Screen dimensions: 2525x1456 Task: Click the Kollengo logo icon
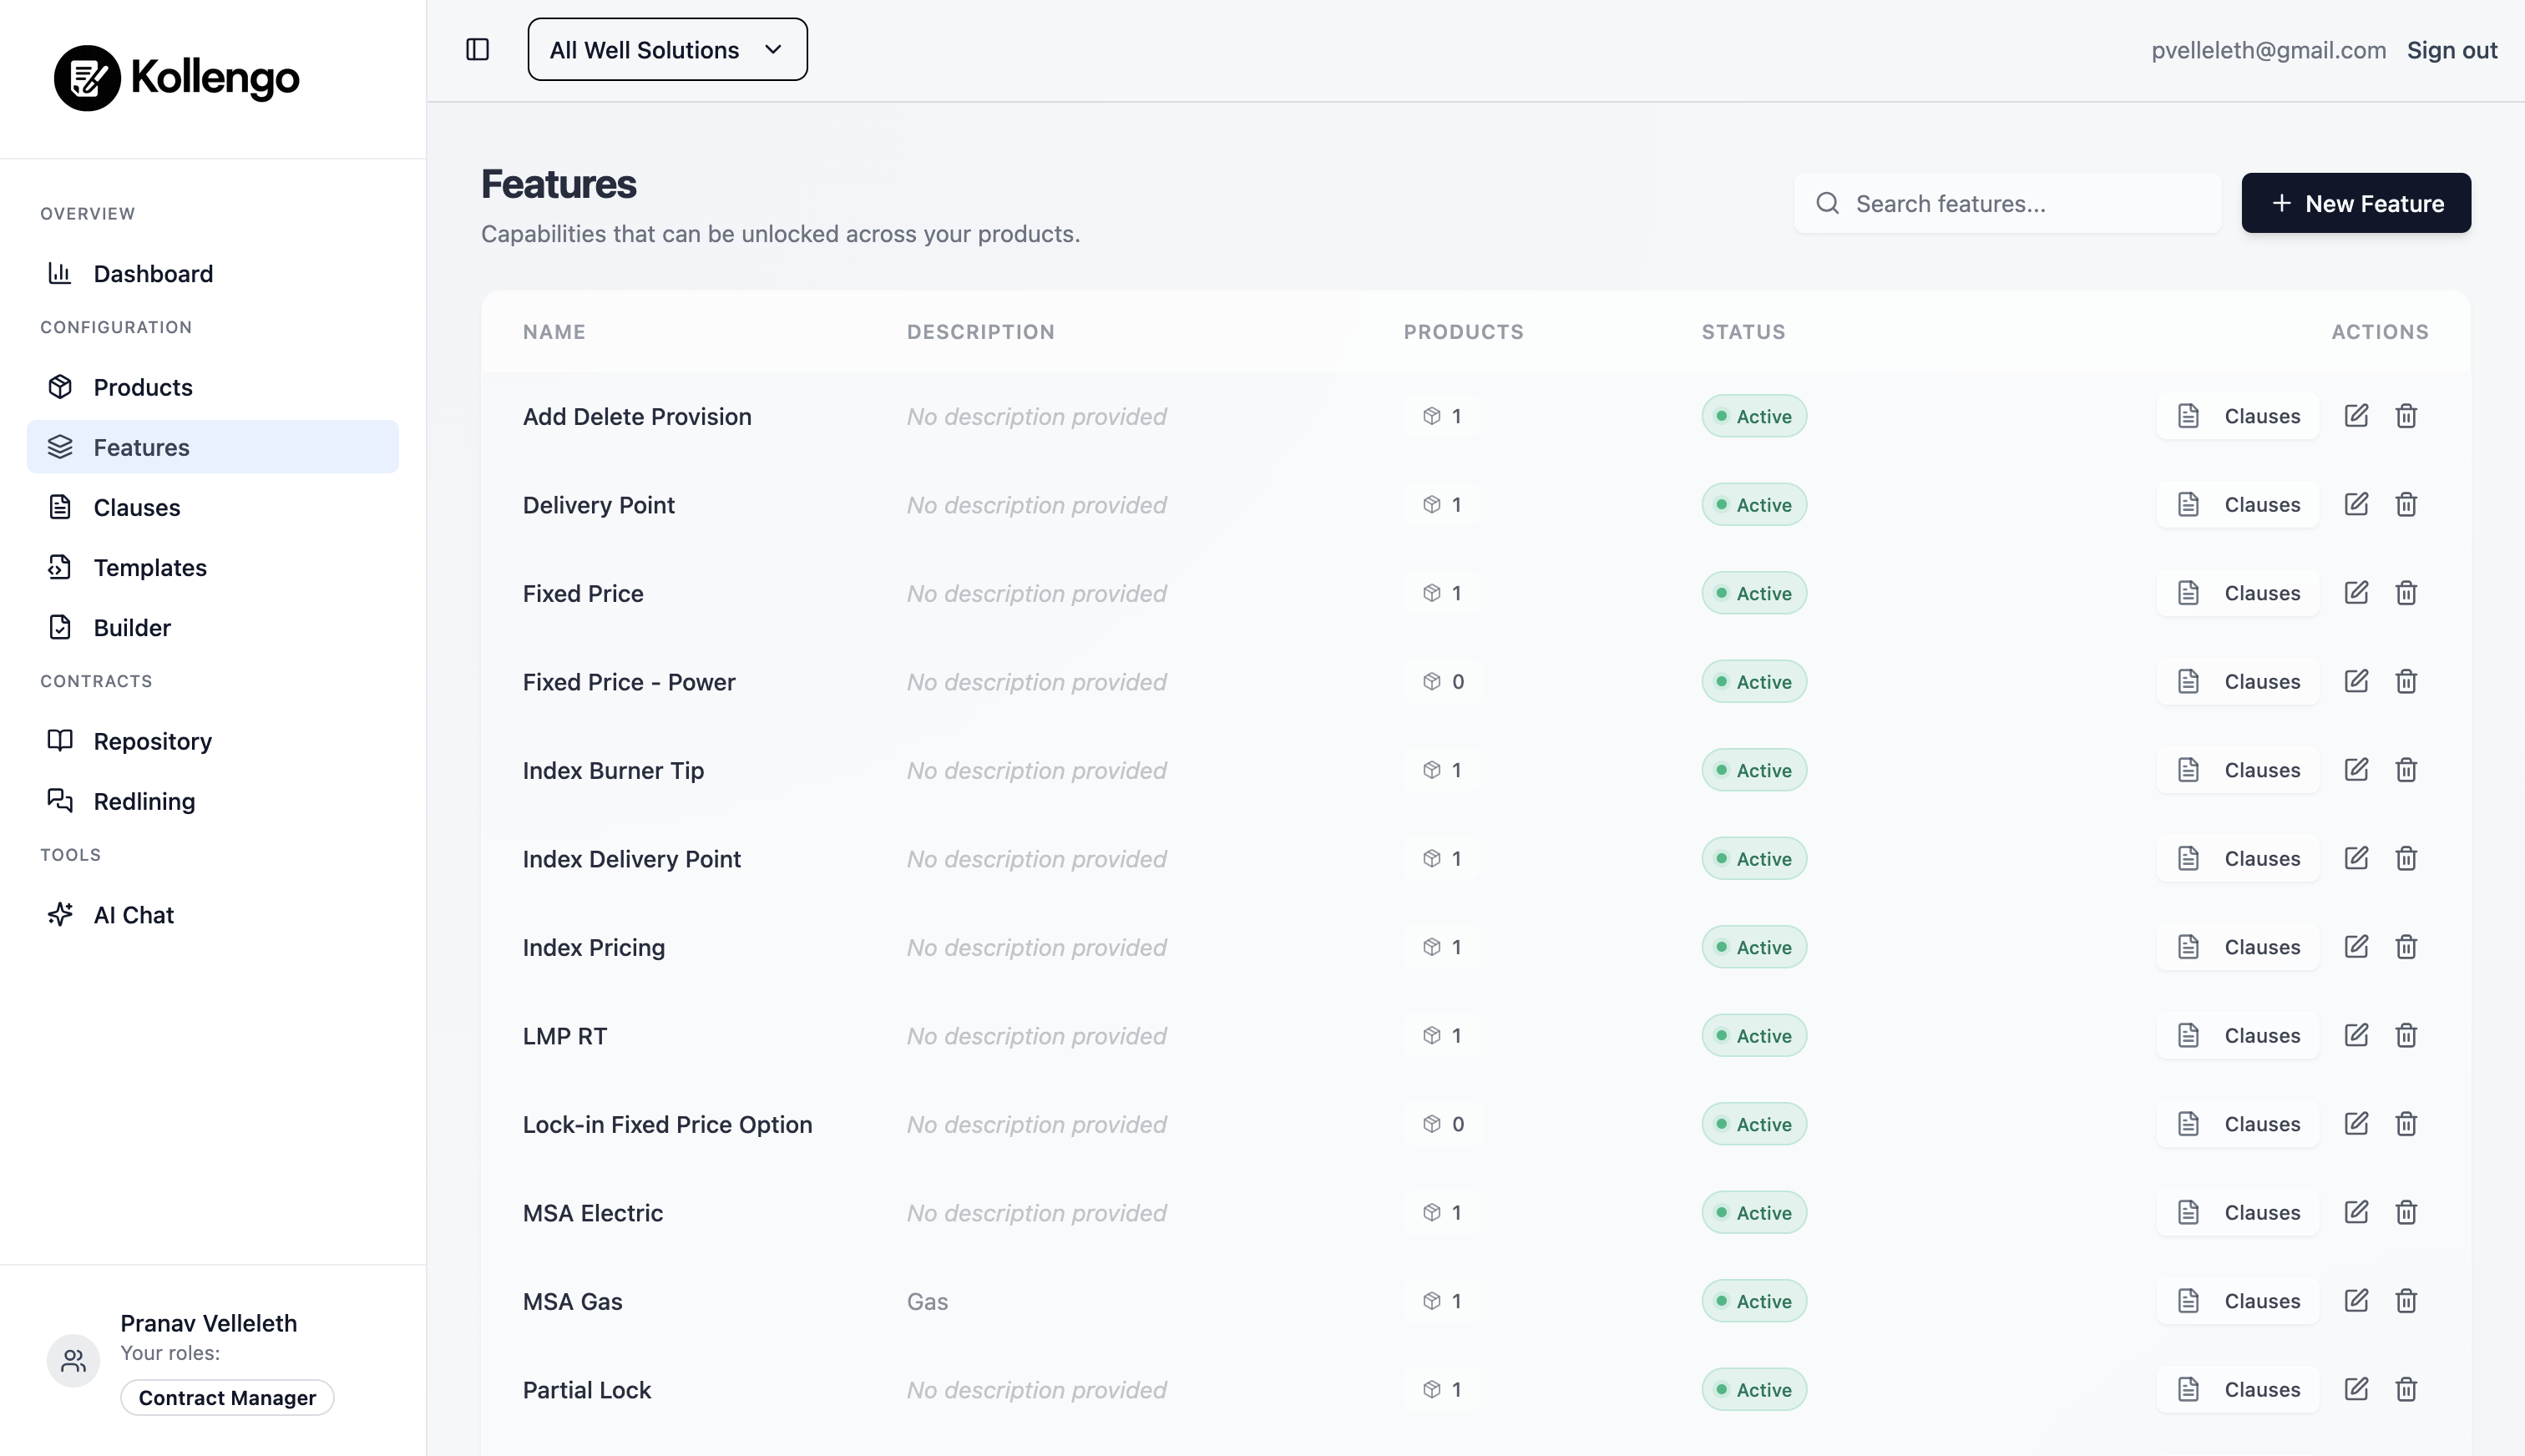coord(87,78)
